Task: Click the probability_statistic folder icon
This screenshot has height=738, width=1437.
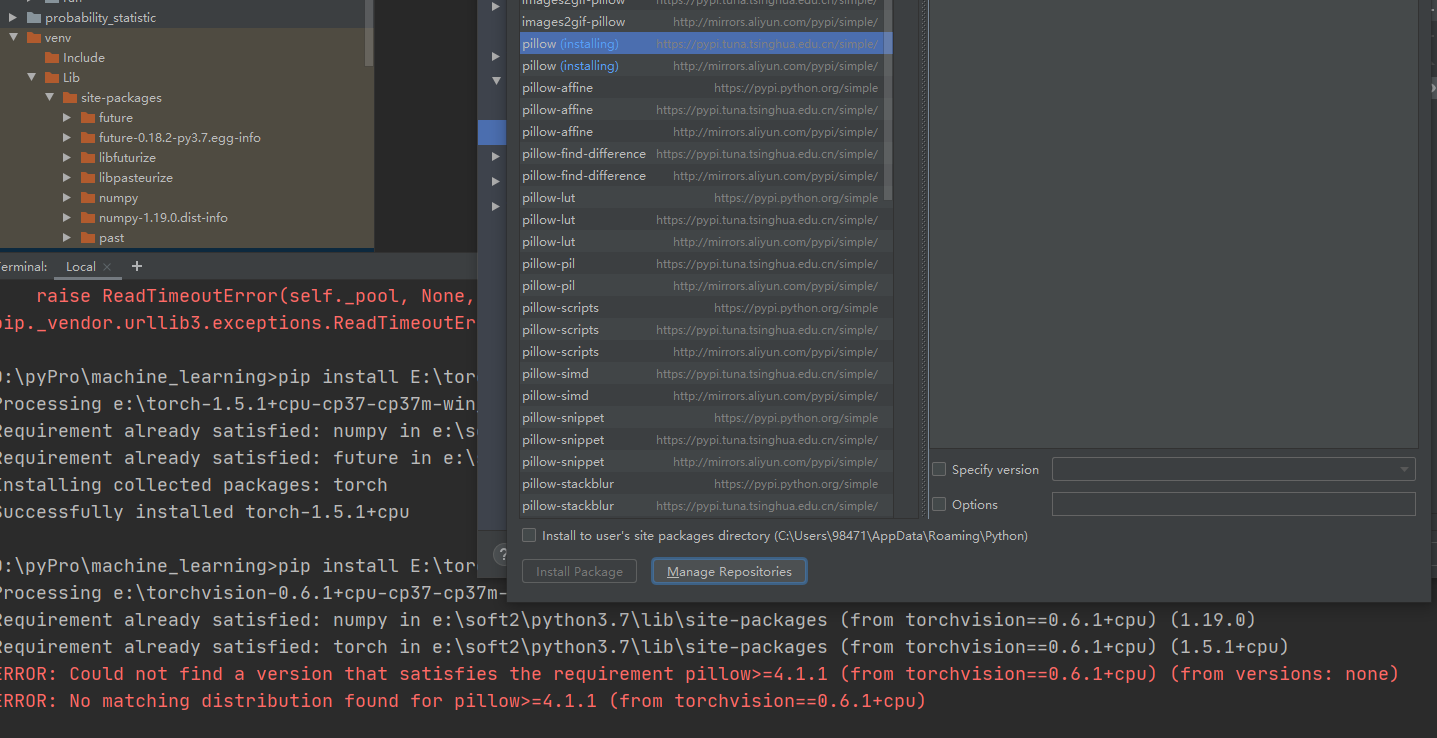Action: (34, 18)
